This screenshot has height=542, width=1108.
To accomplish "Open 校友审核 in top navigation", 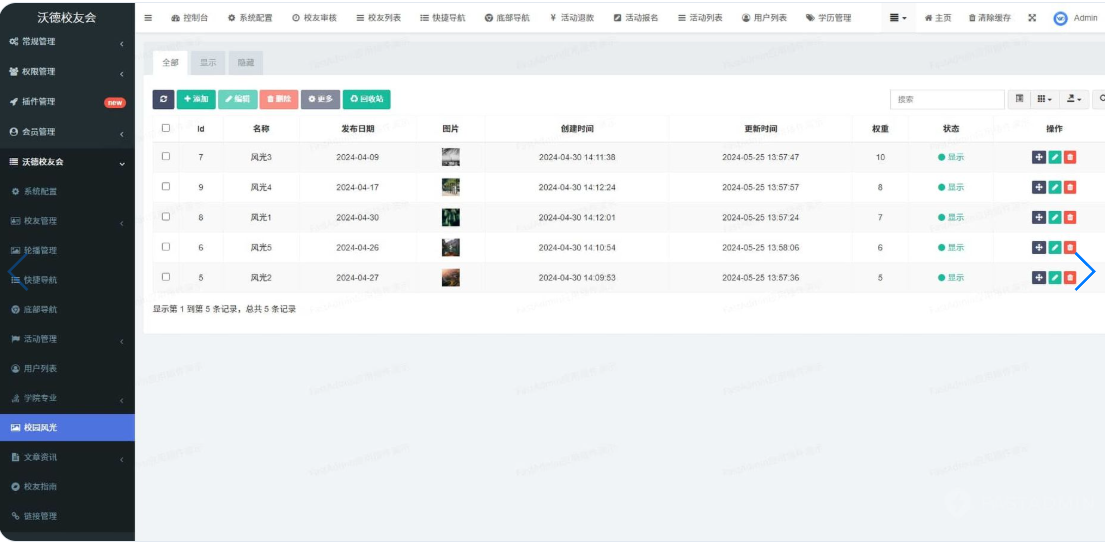I will [x=315, y=18].
